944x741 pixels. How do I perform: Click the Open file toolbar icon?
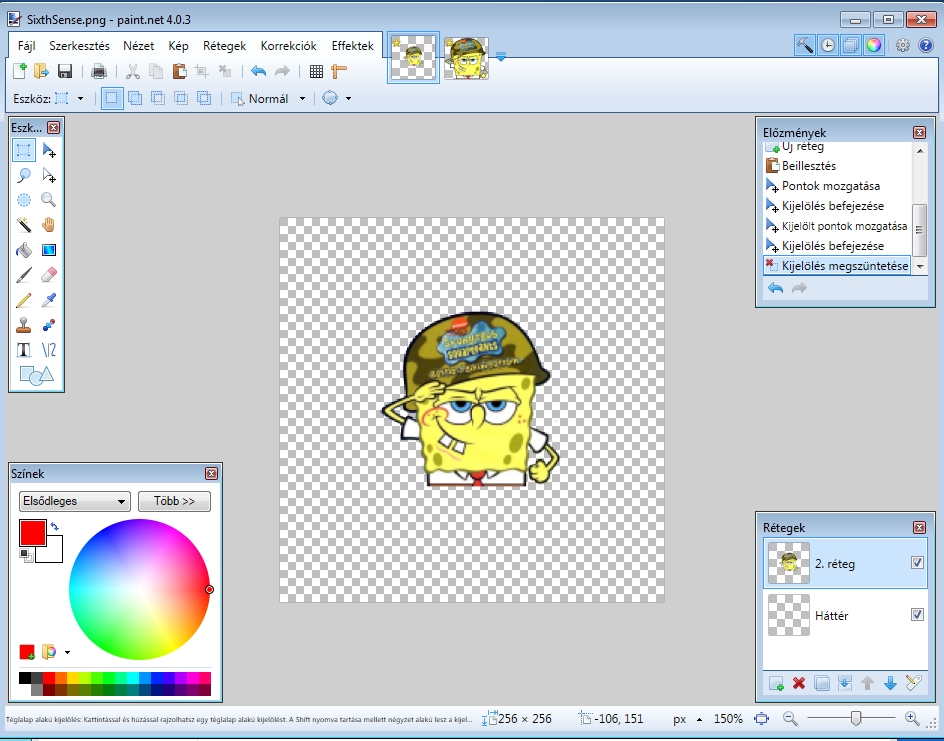click(42, 71)
